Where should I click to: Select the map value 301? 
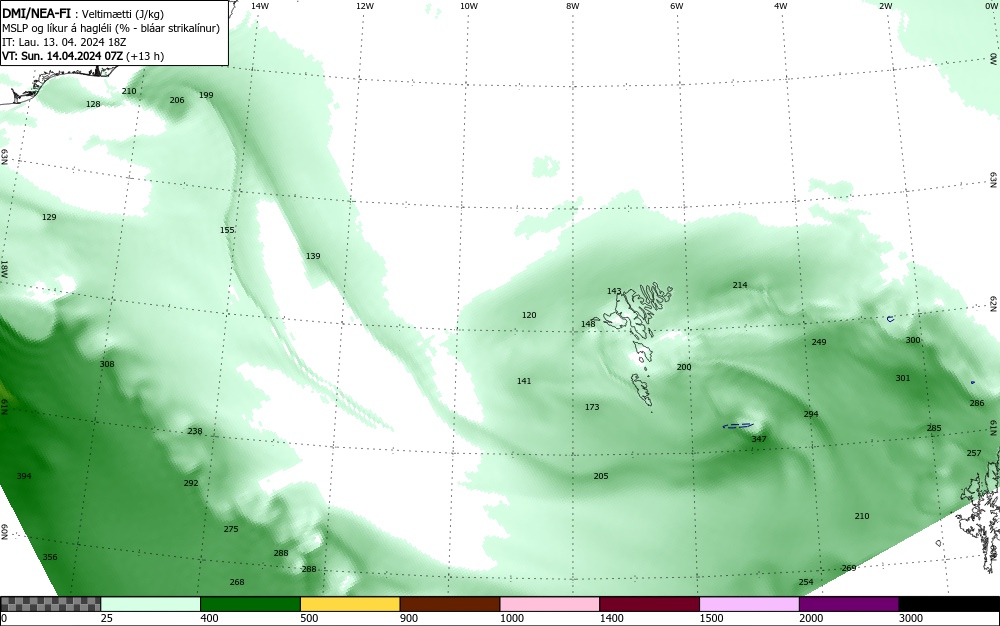[x=902, y=378]
